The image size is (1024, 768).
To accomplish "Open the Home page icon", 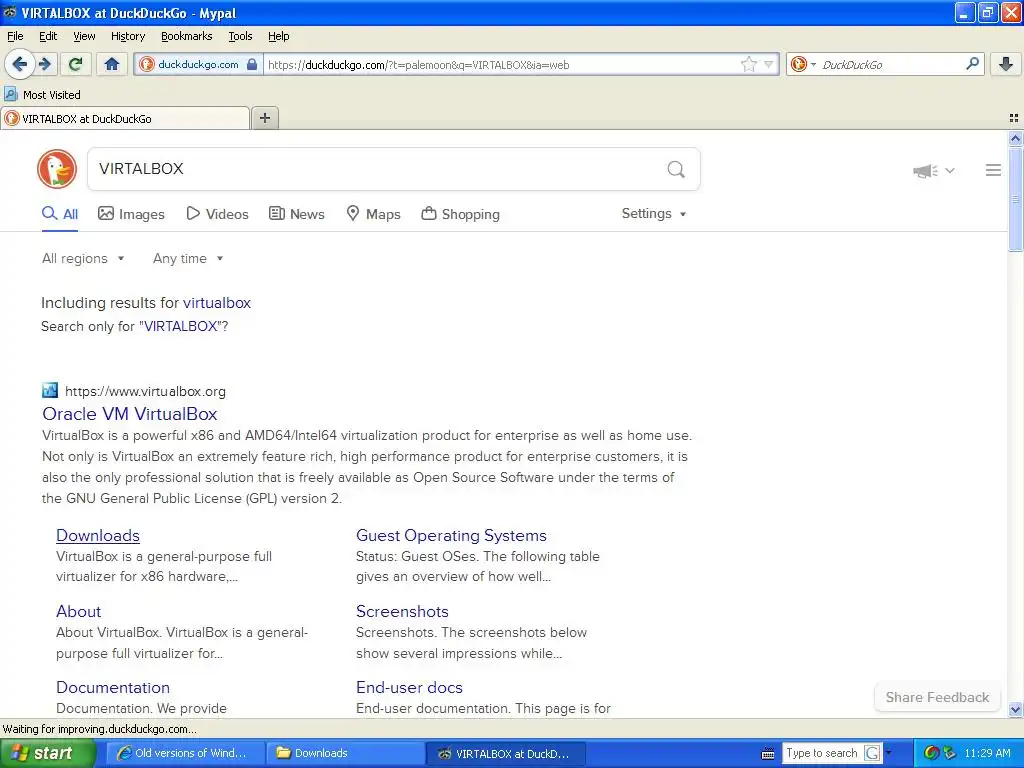I will coord(112,64).
